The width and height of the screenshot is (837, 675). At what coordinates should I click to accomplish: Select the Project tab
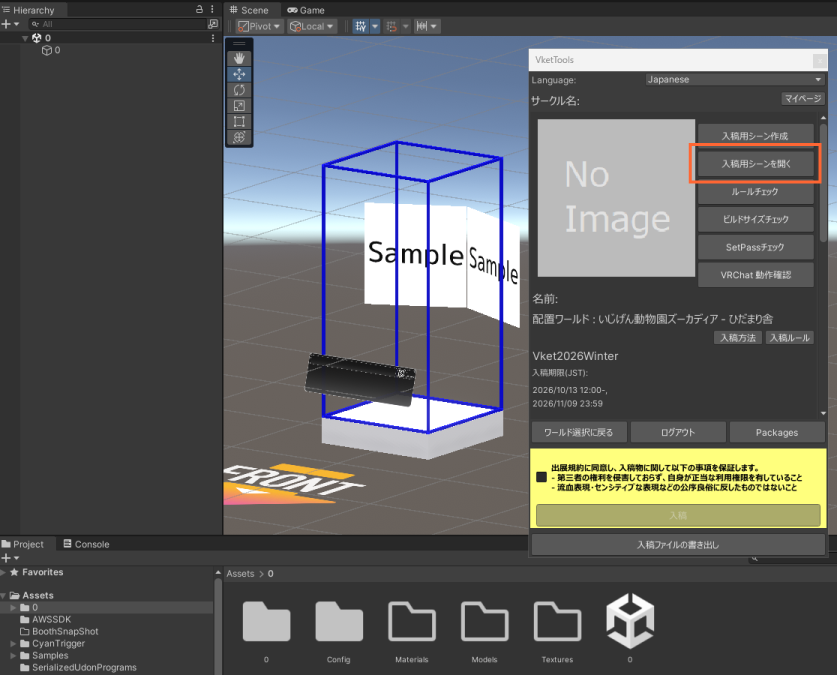[x=23, y=544]
